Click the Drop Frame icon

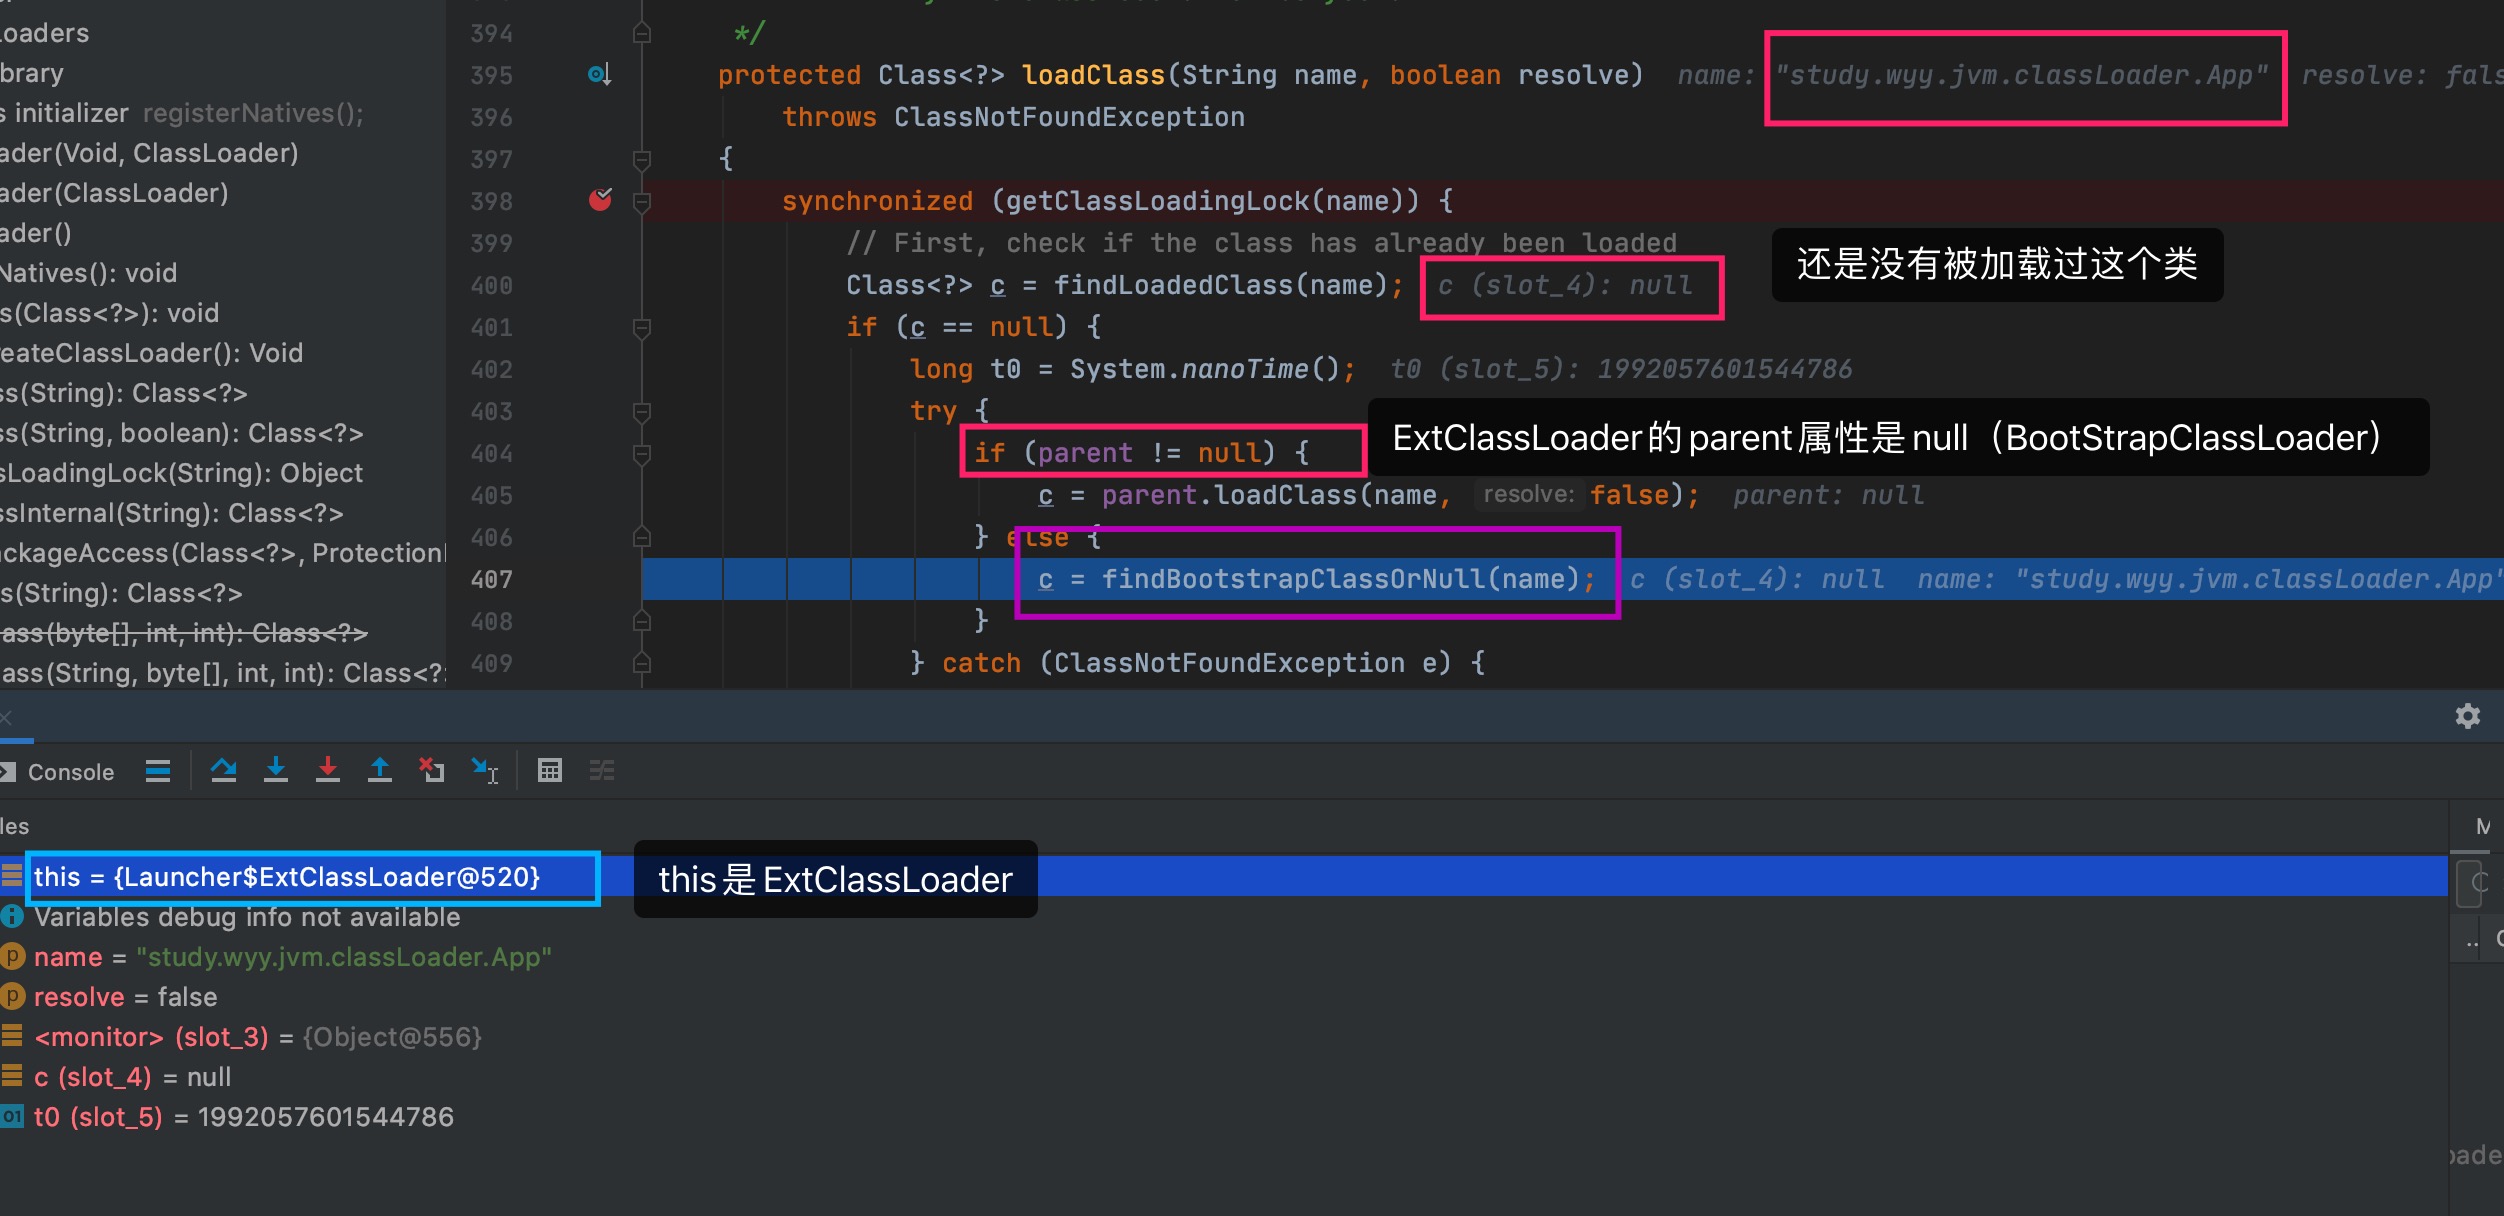click(x=432, y=770)
